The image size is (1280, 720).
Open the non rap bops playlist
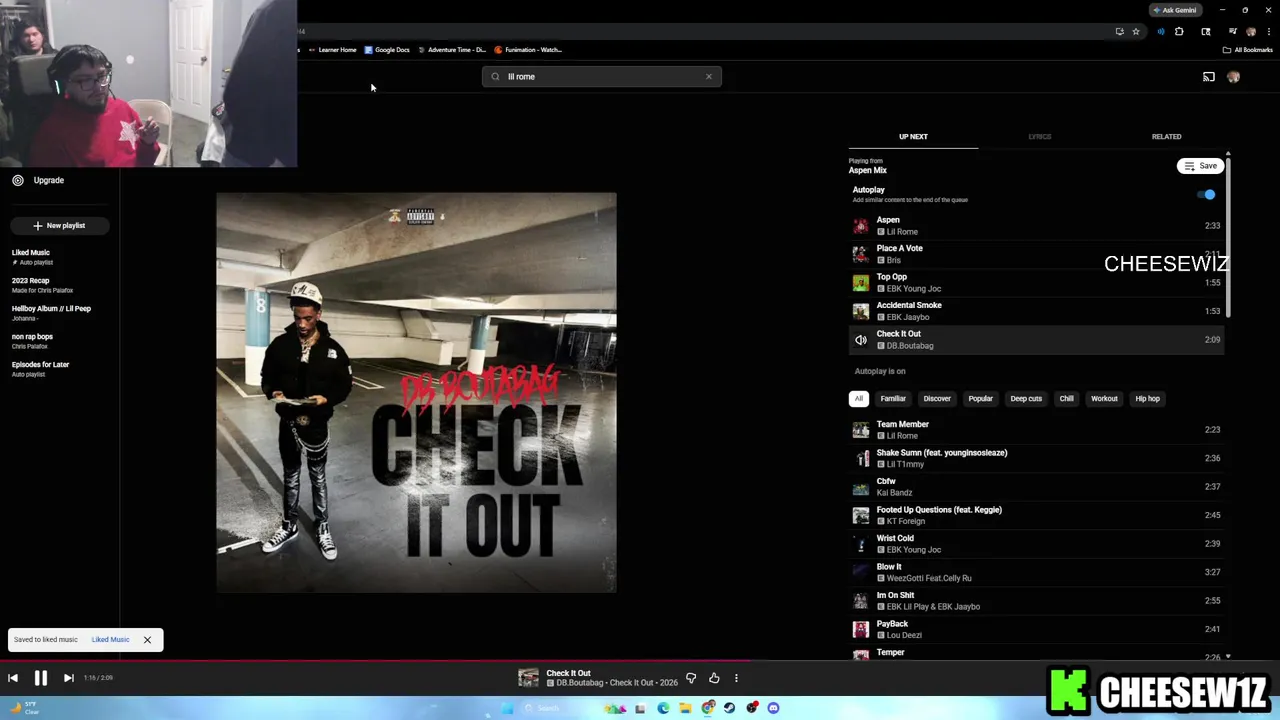point(32,341)
